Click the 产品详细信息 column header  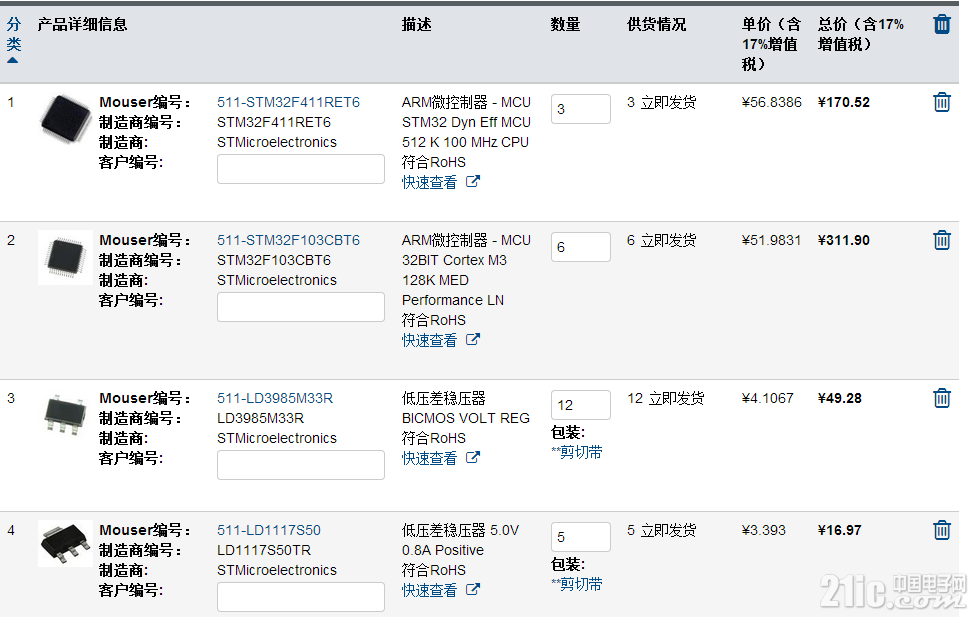coord(83,24)
